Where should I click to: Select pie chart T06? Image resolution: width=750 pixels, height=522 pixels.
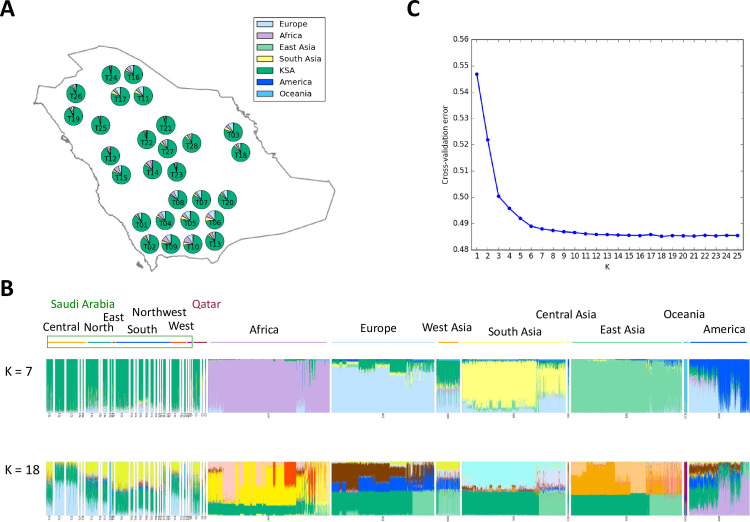point(215,220)
